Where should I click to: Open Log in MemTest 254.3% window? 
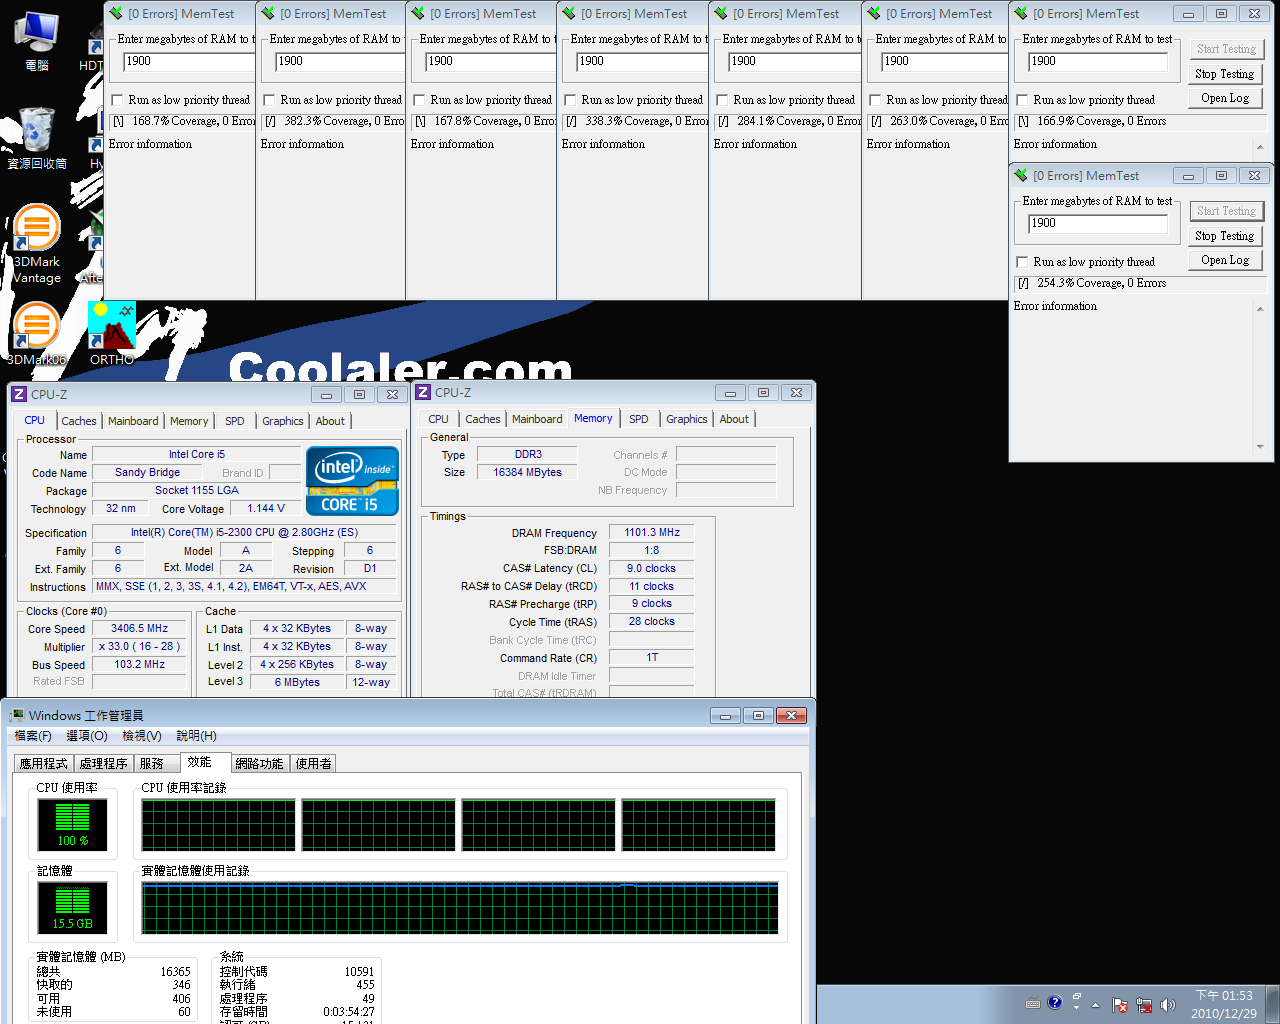1225,260
